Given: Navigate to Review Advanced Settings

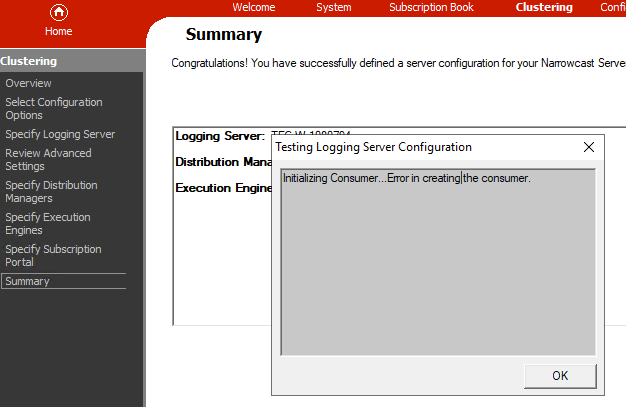Looking at the screenshot, I should [48, 160].
